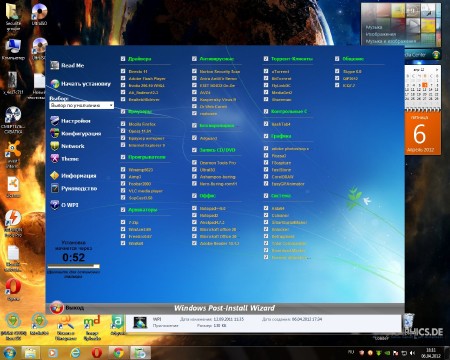
Task: Open the Компьютер desktop icon
Action: (13, 49)
